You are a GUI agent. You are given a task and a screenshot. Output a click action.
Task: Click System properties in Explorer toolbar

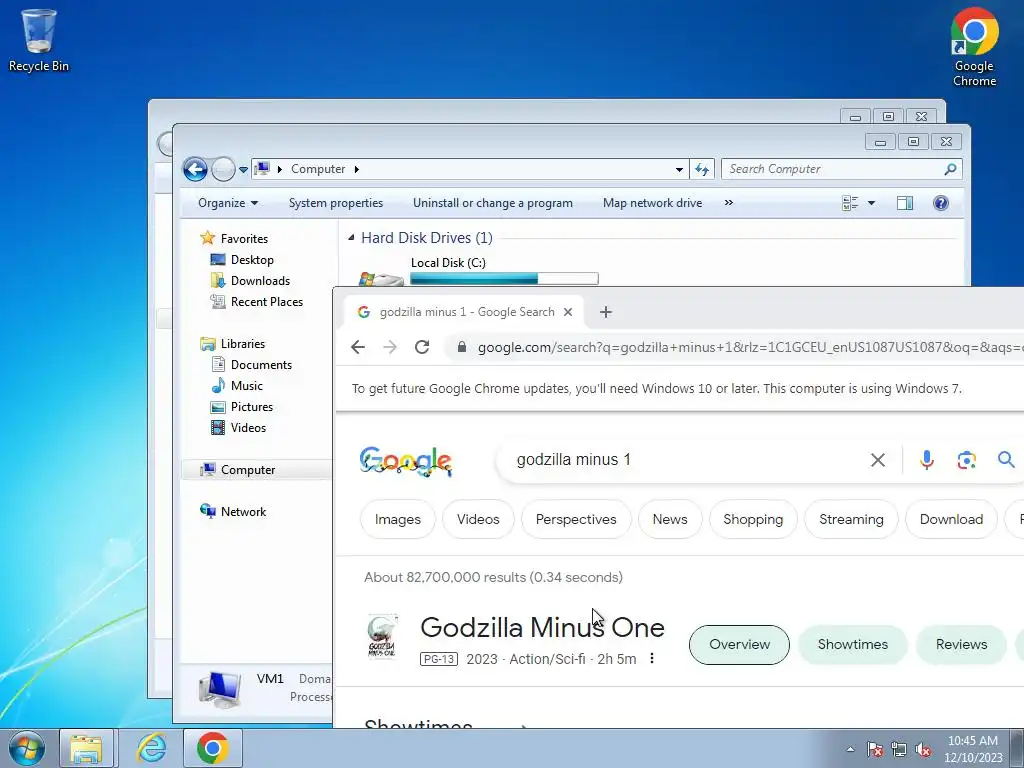click(336, 203)
